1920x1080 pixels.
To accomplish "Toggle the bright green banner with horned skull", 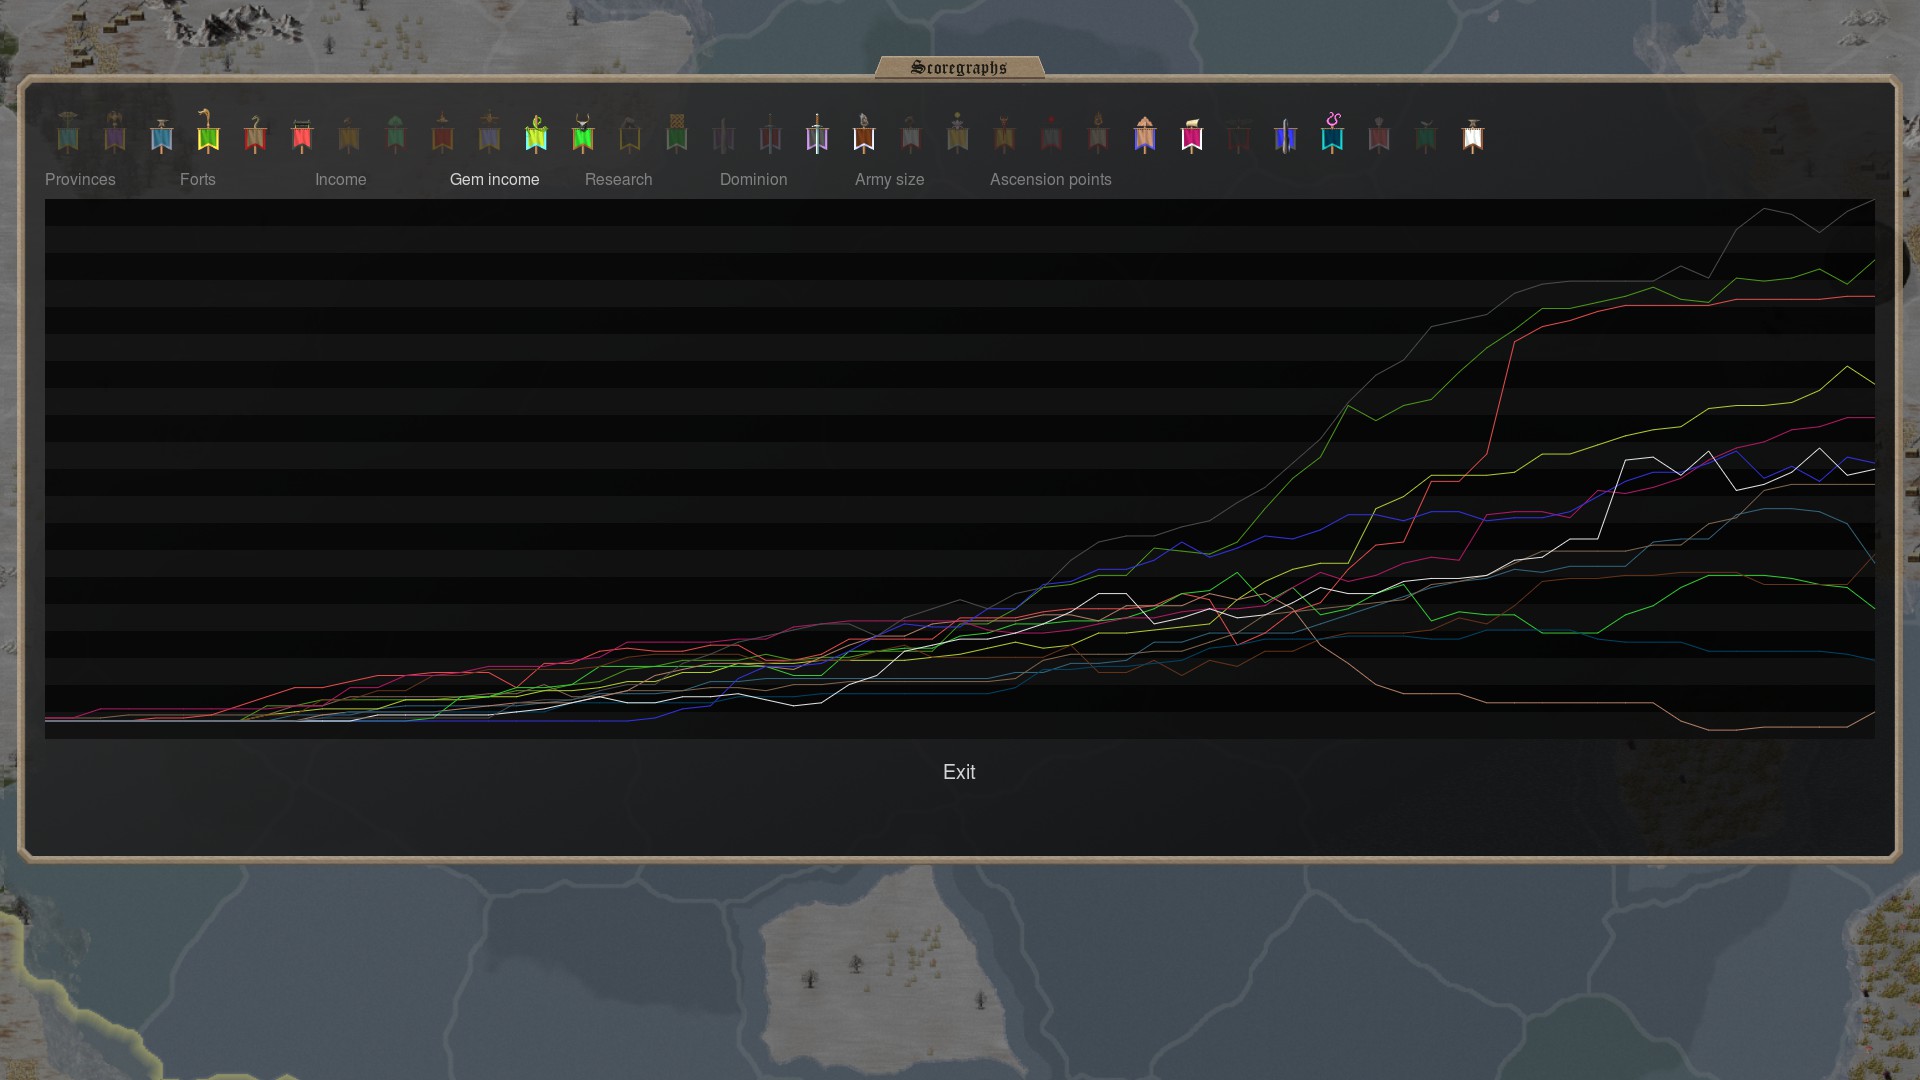I will (583, 132).
